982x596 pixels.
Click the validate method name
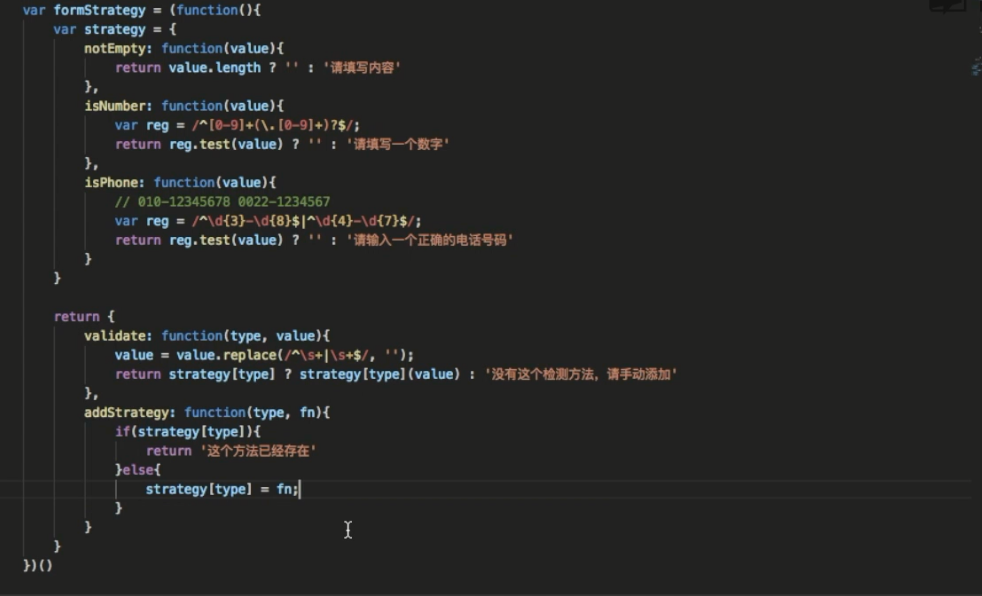click(x=118, y=336)
